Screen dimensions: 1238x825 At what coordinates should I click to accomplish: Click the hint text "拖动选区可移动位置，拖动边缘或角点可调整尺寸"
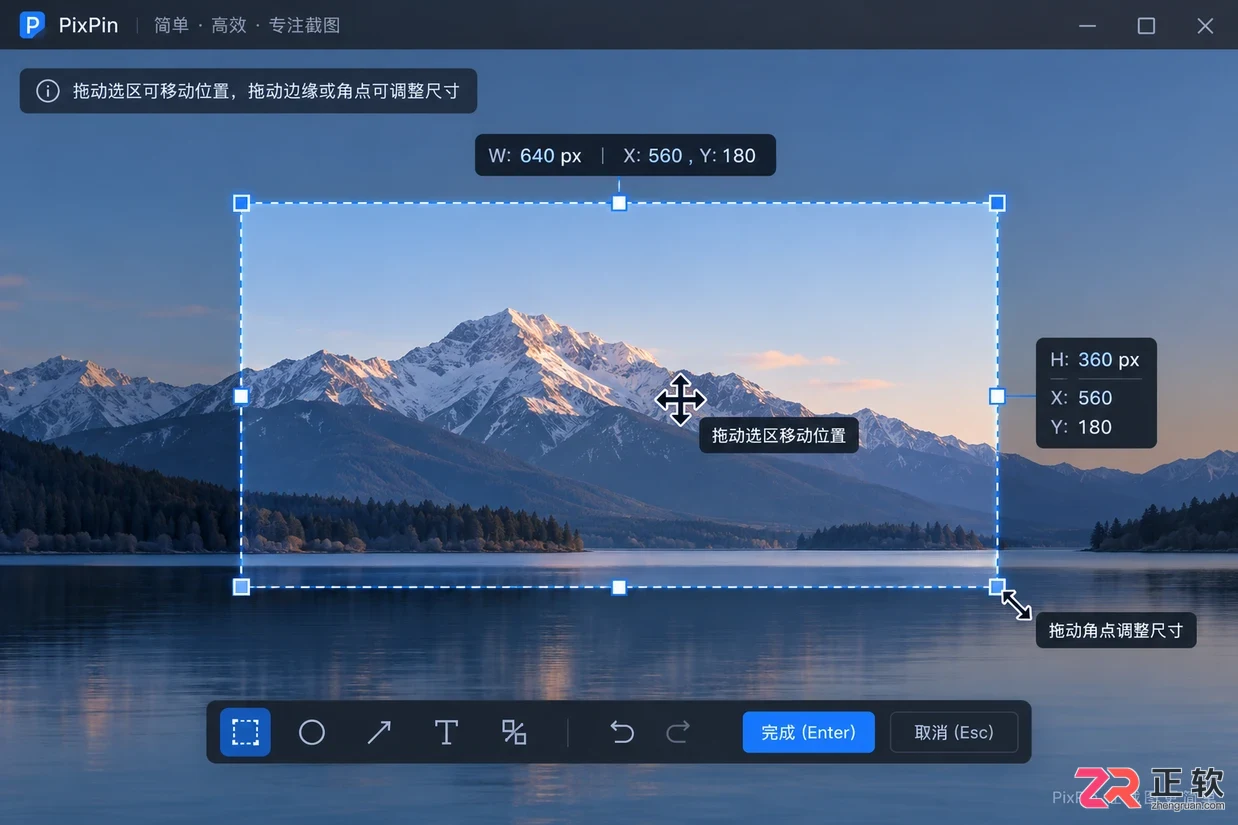click(266, 91)
